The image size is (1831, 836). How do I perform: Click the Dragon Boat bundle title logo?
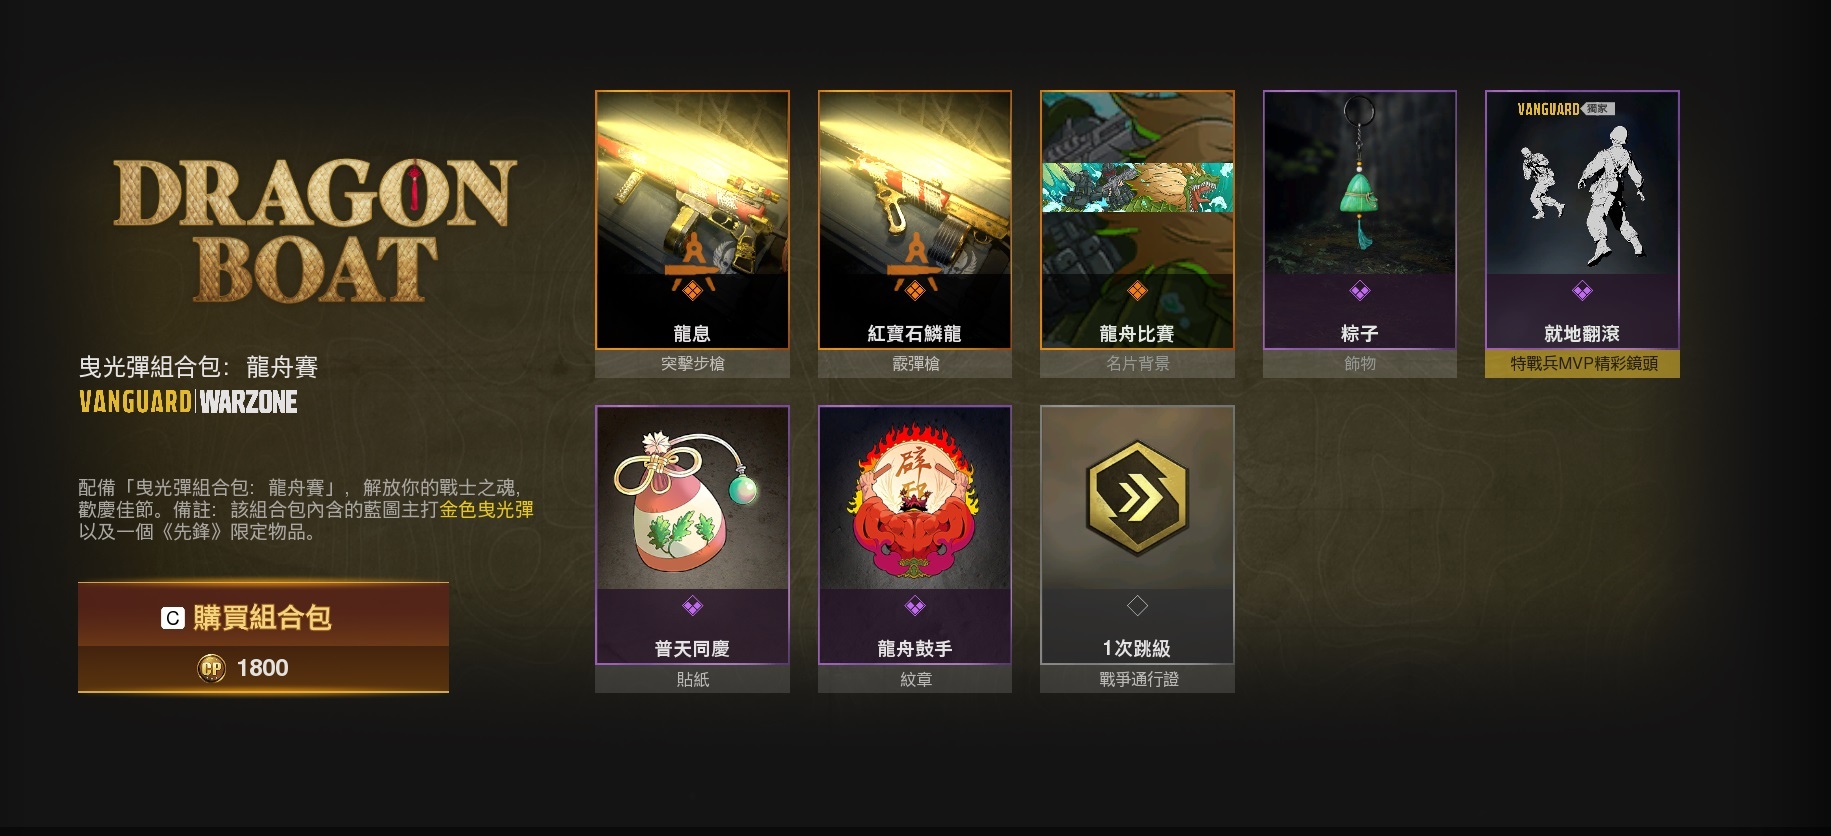pyautogui.click(x=315, y=232)
